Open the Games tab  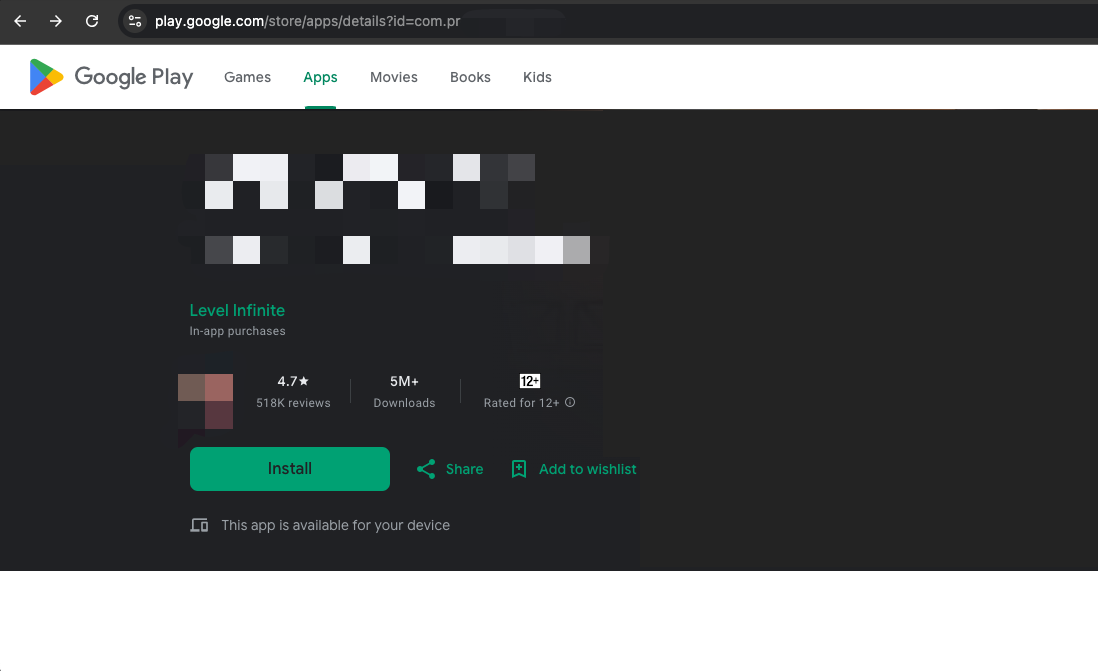[247, 77]
